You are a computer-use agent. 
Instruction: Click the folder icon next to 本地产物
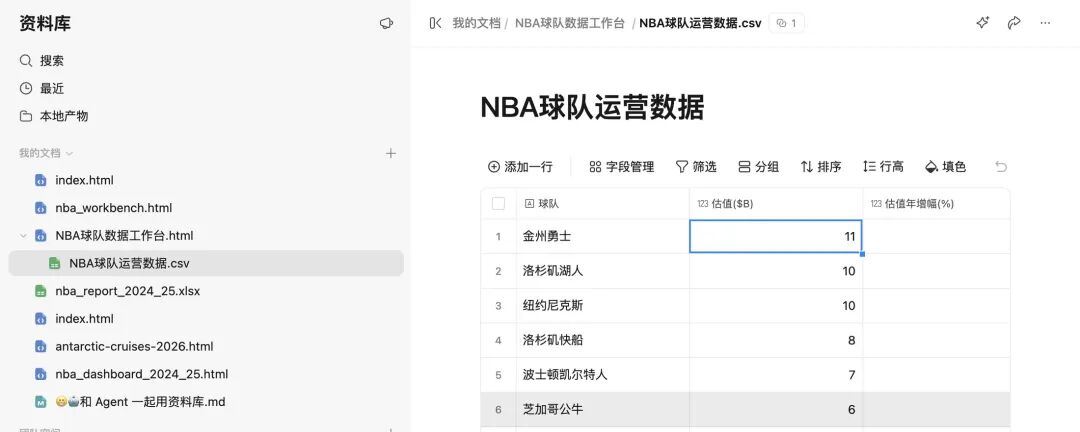[25, 116]
